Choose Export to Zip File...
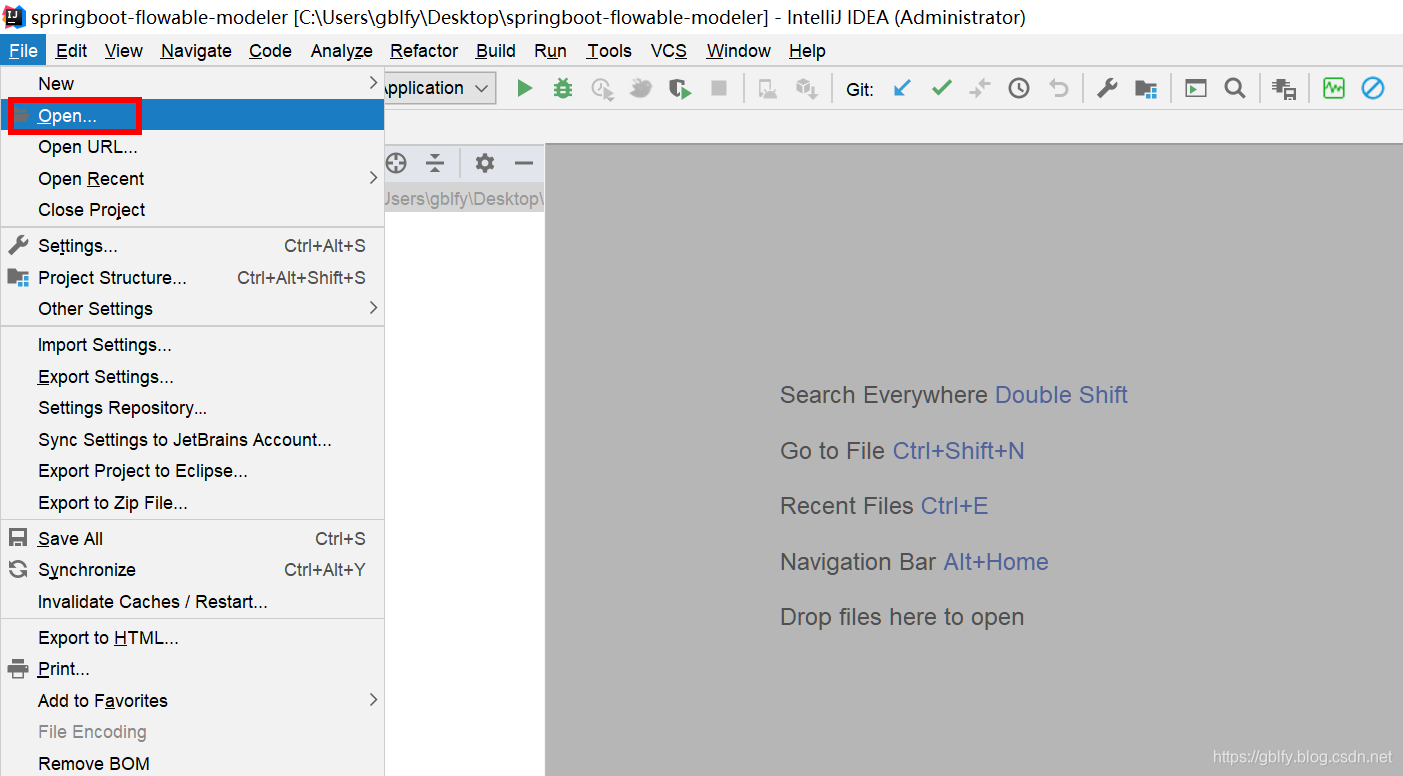 193,503
